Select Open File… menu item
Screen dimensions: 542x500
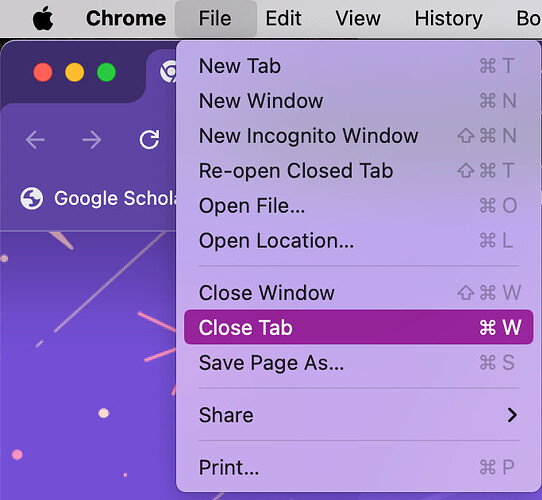point(358,205)
